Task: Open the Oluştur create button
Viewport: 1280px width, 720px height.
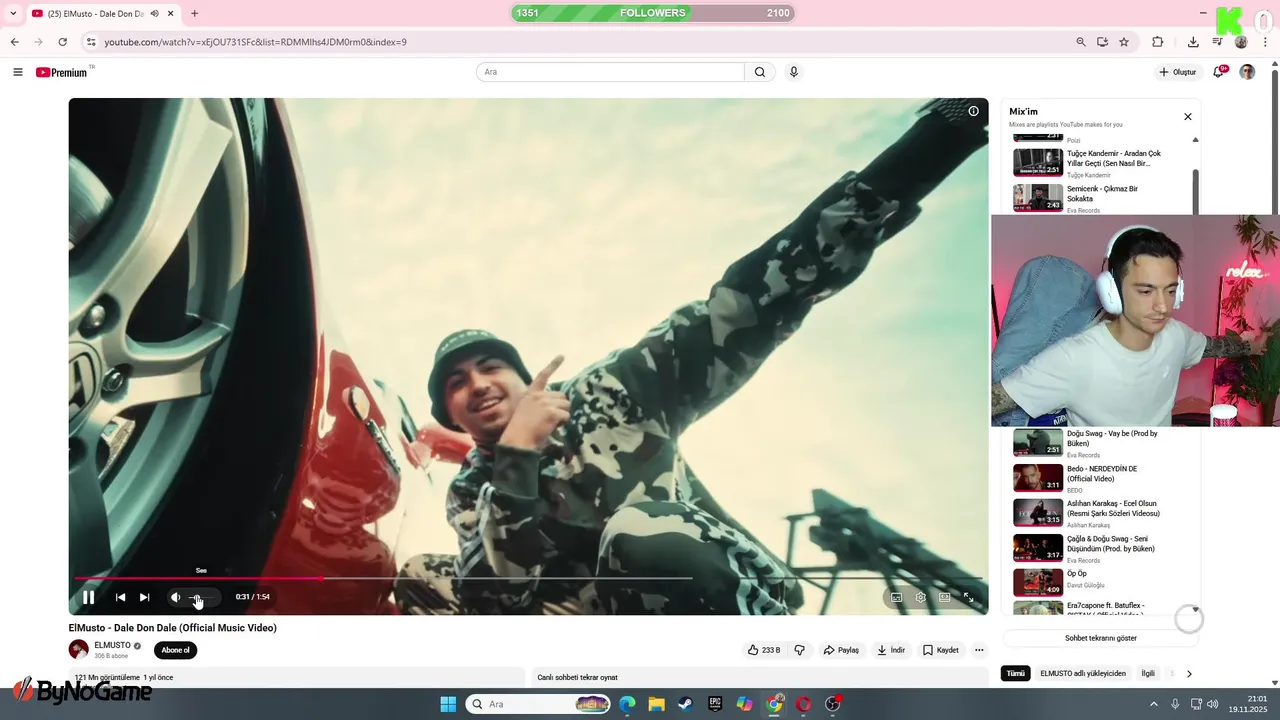Action: [1178, 72]
